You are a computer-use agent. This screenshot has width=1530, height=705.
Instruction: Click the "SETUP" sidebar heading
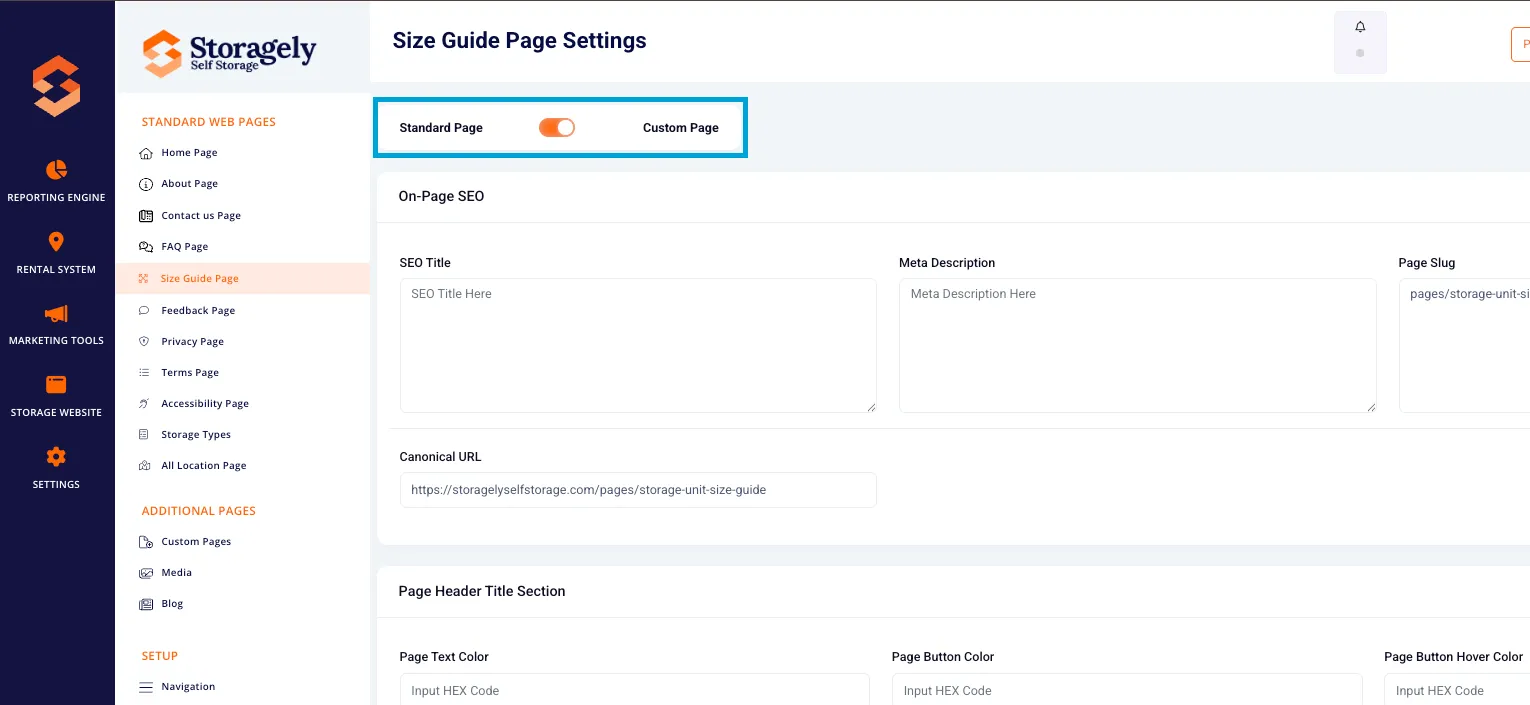pyautogui.click(x=159, y=656)
